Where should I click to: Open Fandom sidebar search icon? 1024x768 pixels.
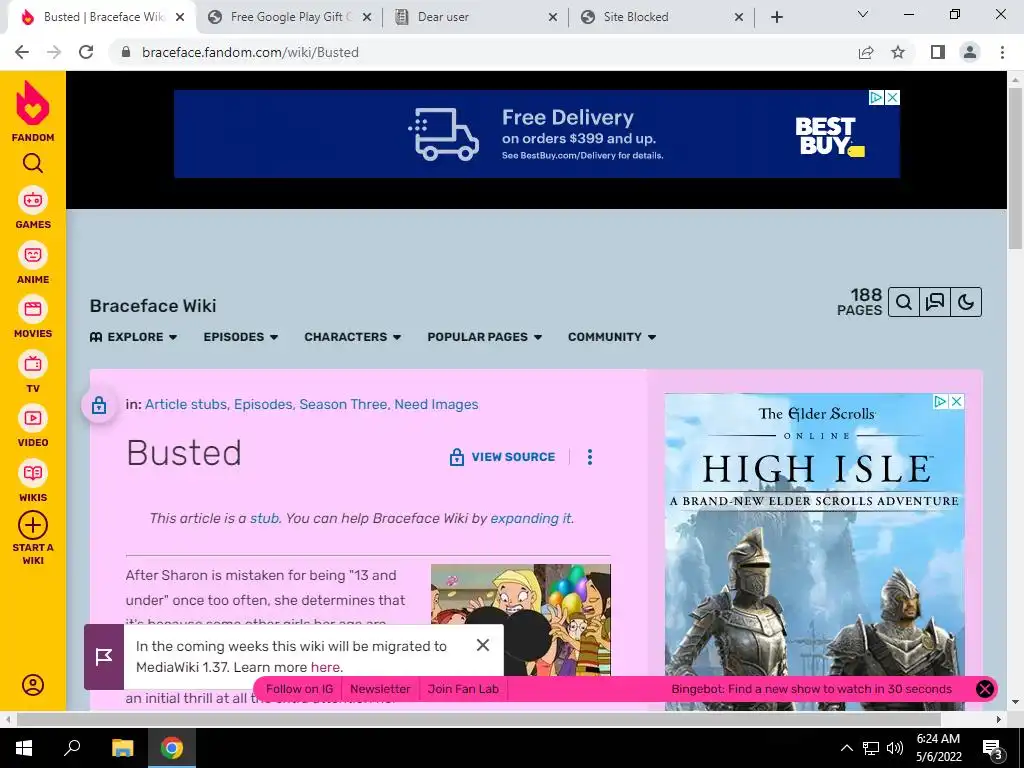pos(33,163)
